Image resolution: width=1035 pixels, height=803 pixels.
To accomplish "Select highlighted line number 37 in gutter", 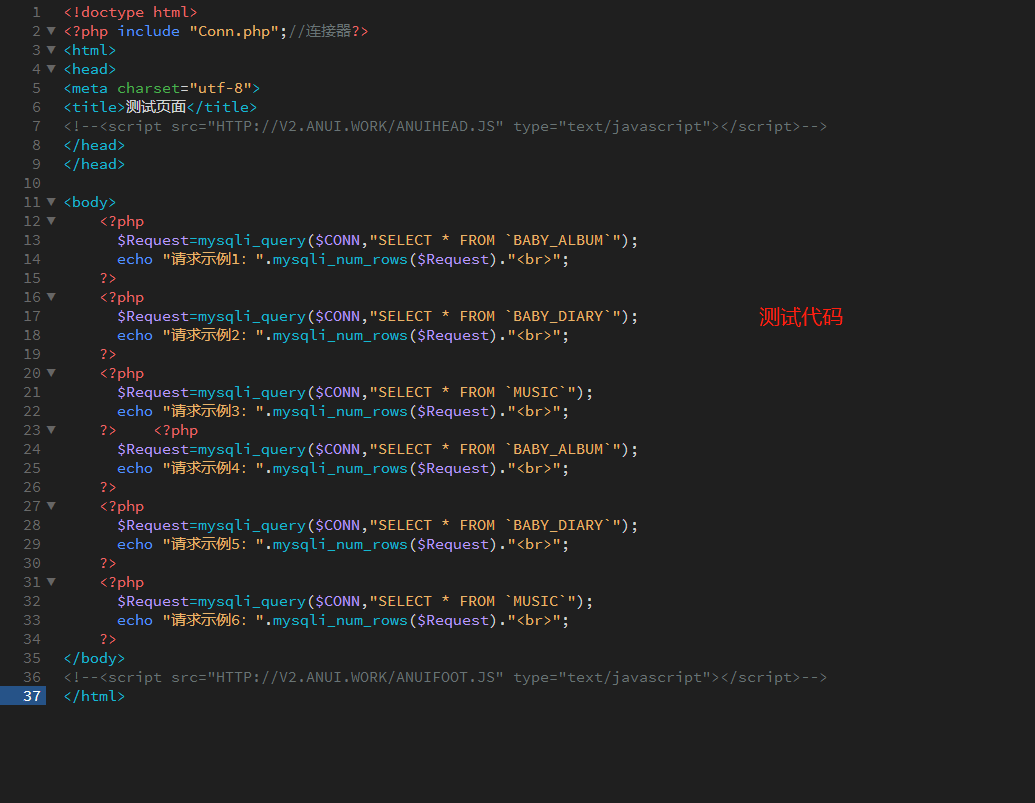I will pyautogui.click(x=32, y=696).
